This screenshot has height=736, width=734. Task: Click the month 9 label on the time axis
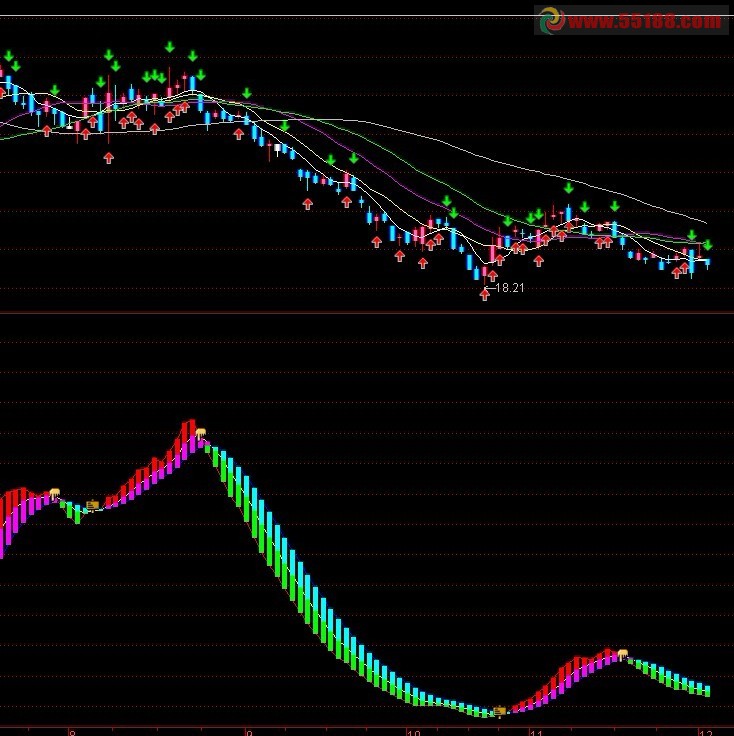tap(250, 731)
